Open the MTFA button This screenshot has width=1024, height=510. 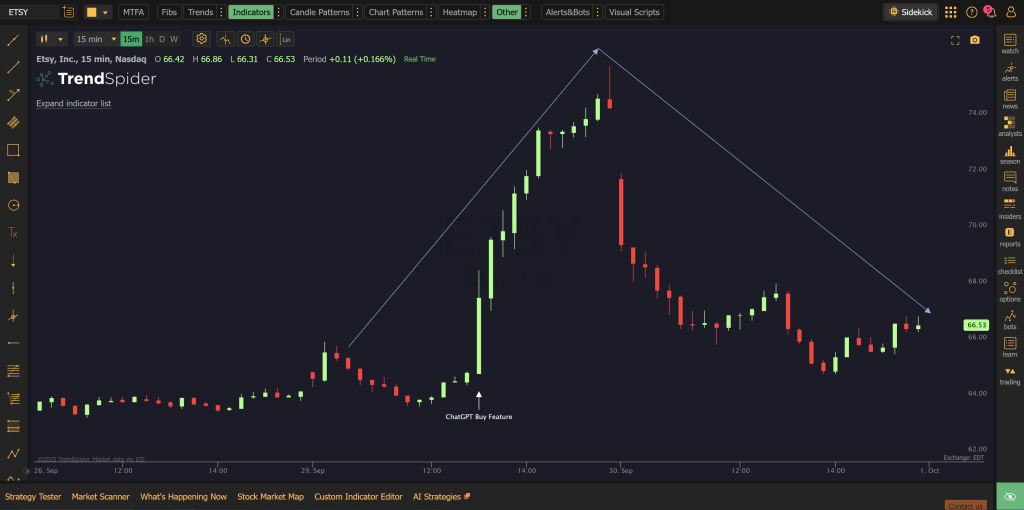pos(133,12)
